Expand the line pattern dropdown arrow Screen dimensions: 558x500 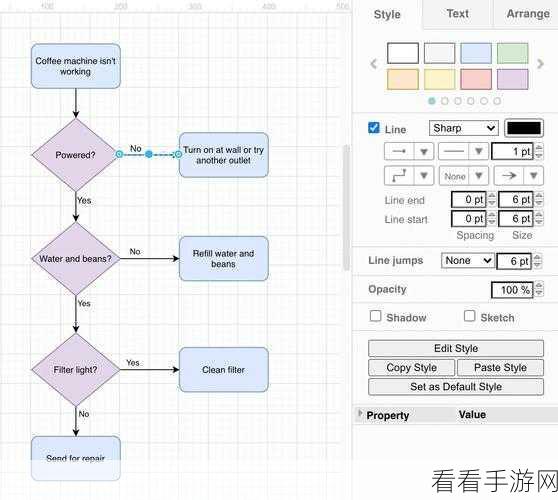[x=479, y=152]
